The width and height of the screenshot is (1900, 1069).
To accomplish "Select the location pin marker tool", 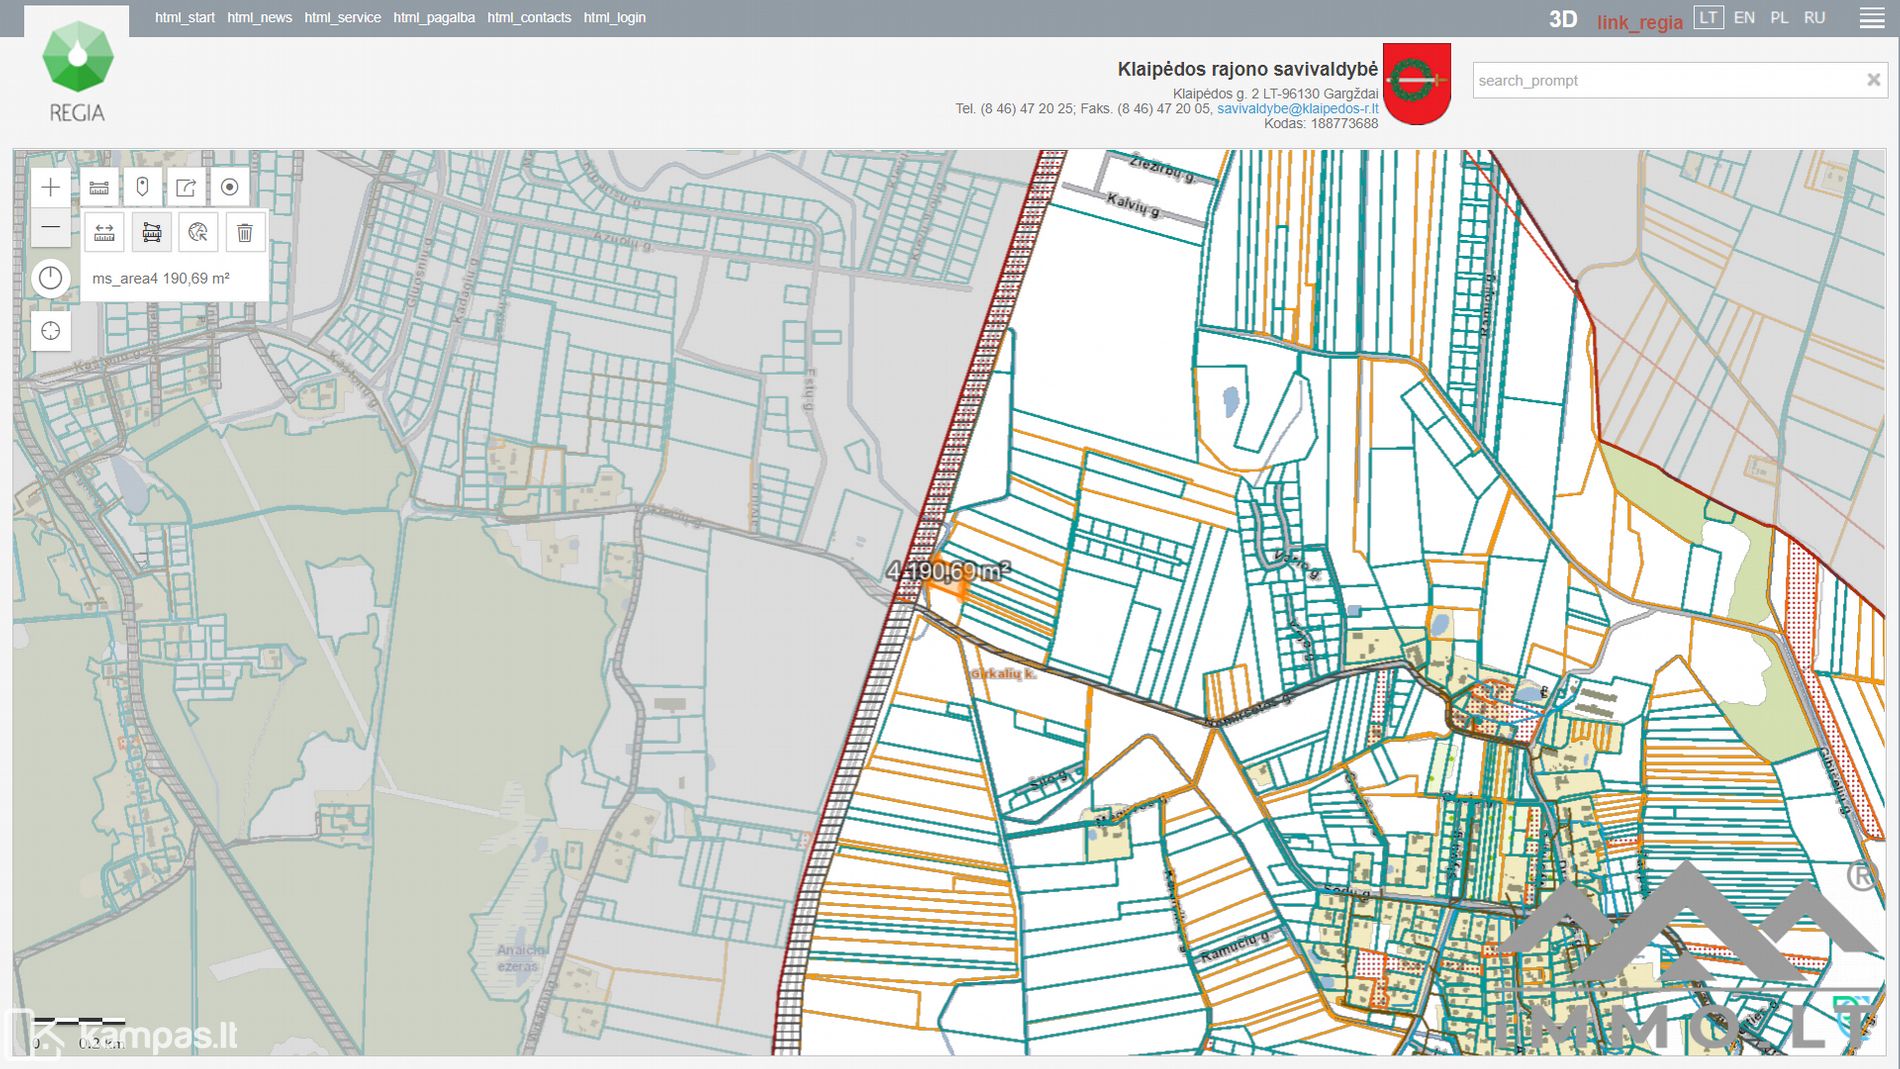I will pyautogui.click(x=142, y=187).
